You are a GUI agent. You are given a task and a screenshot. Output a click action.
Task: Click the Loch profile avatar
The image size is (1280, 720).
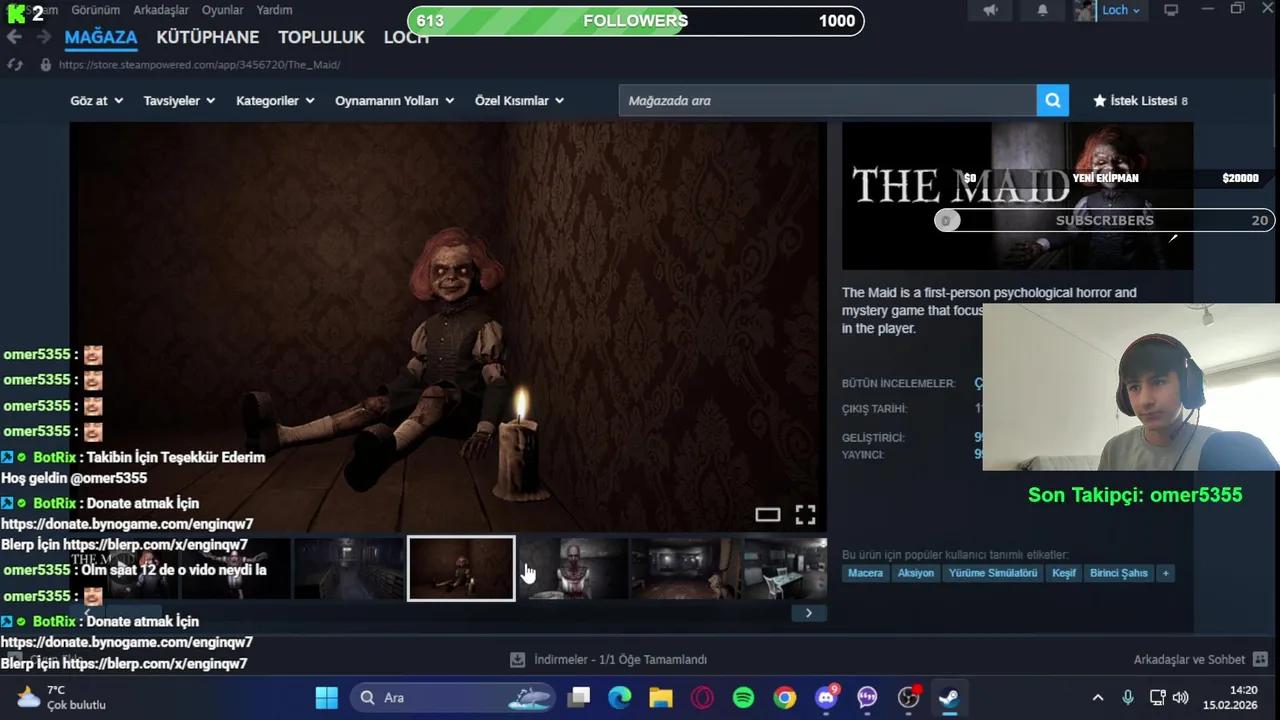click(1085, 10)
